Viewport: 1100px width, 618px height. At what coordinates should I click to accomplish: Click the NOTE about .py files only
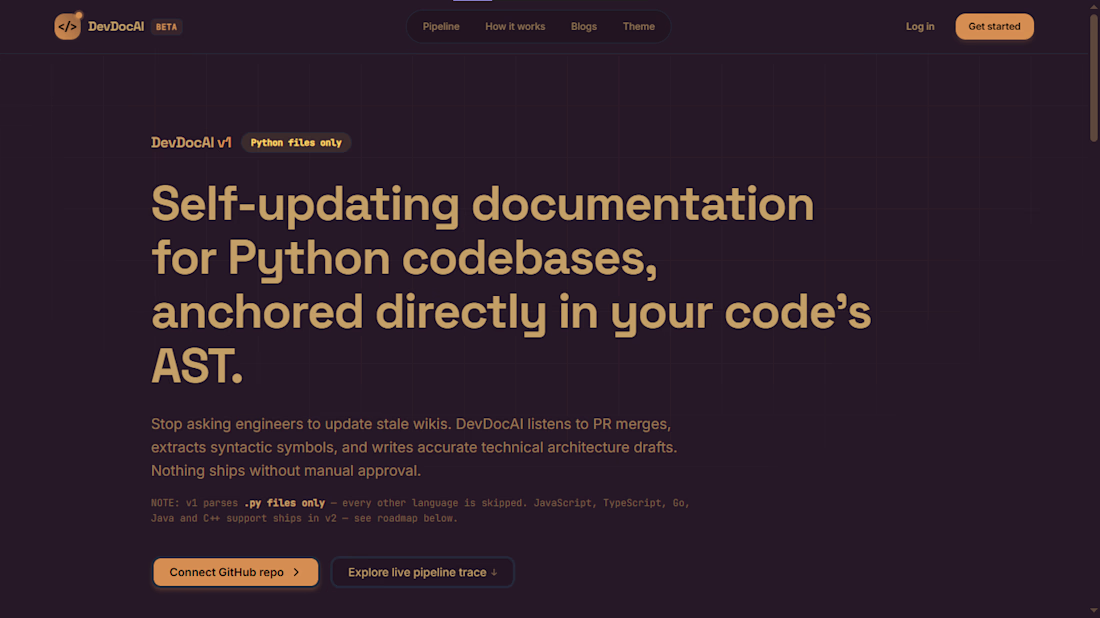coord(420,511)
